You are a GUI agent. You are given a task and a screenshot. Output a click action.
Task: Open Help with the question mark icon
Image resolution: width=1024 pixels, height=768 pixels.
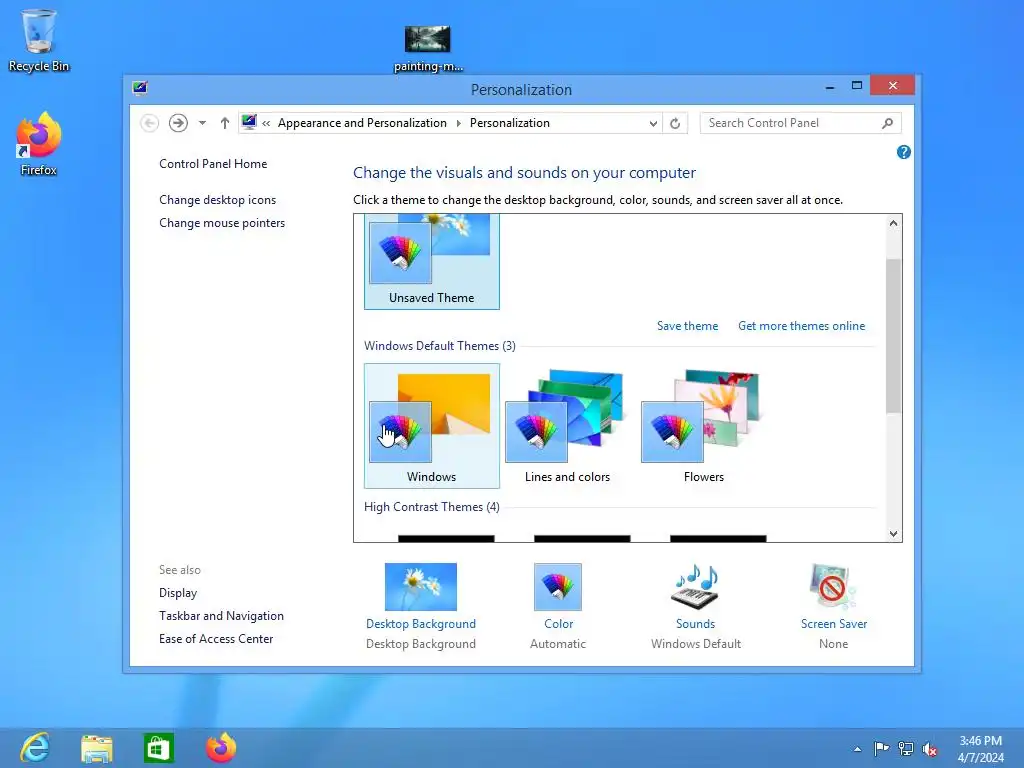pyautogui.click(x=904, y=152)
